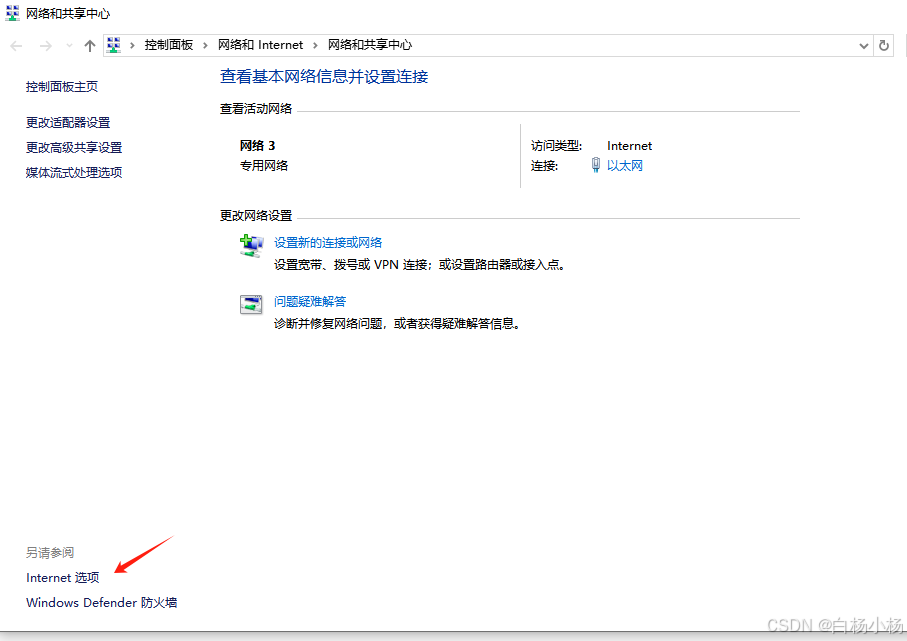Viewport: 907px width, 641px height.
Task: Refresh the page with refresh icon
Action: point(884,46)
